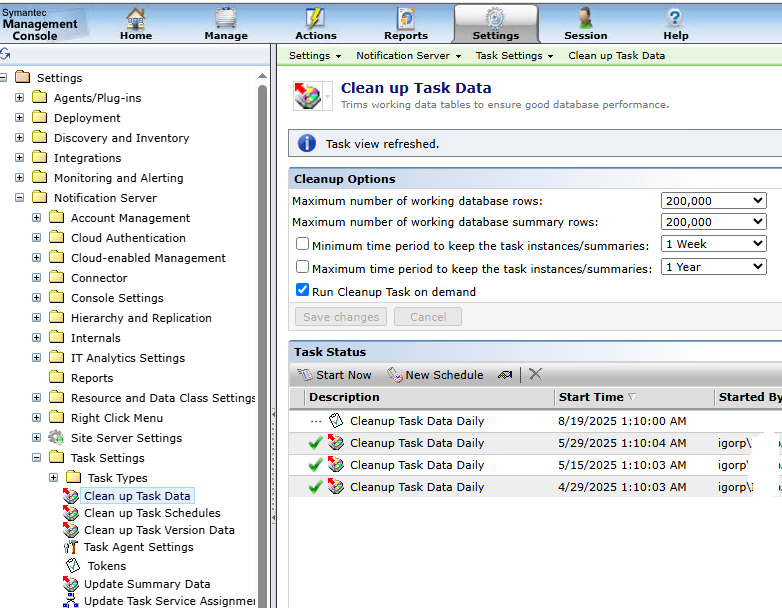This screenshot has height=608, width=782.
Task: Open the 1 Week dropdown
Action: coord(713,243)
